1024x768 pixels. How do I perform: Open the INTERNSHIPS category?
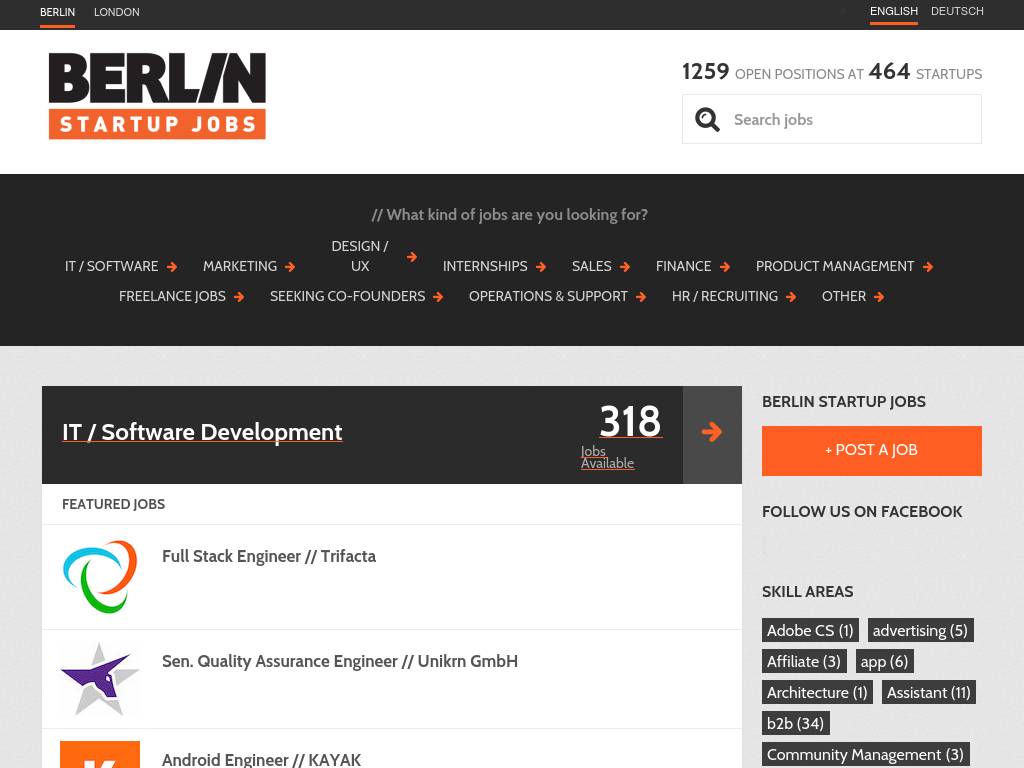pos(485,266)
